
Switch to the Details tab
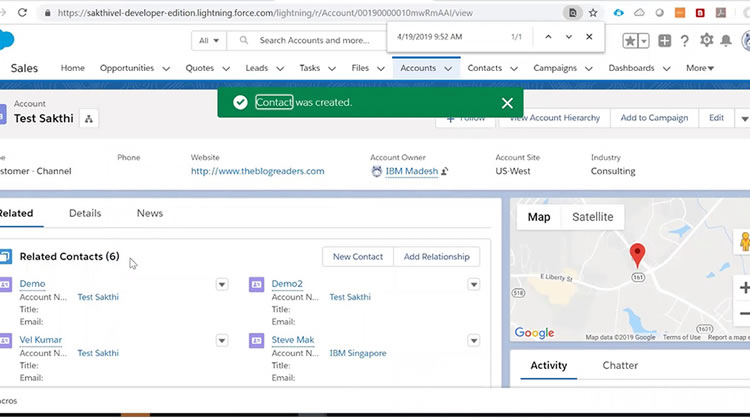point(85,213)
